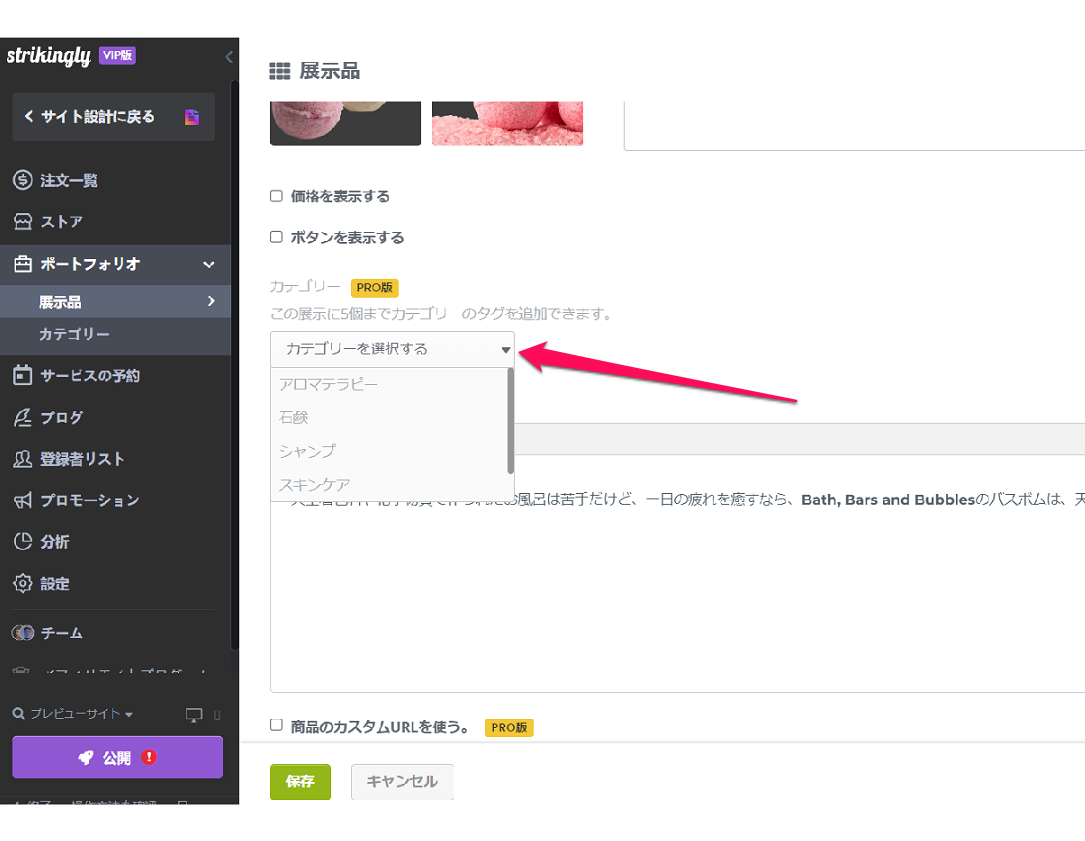Collapse the ポートフォリオ section chevron
This screenshot has width=1085, height=841.
[x=208, y=264]
